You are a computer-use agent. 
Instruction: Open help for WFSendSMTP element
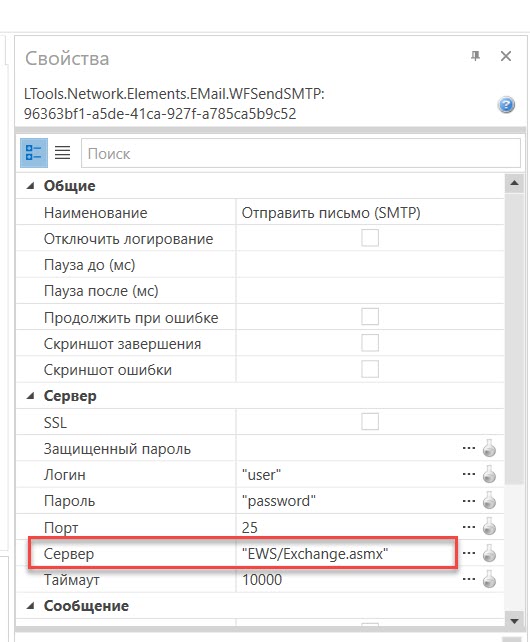click(x=506, y=105)
